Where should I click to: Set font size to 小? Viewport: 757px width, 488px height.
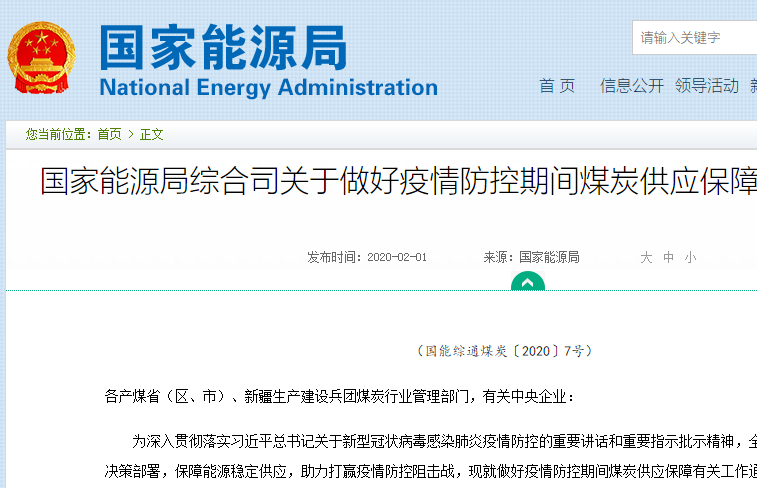(x=690, y=257)
